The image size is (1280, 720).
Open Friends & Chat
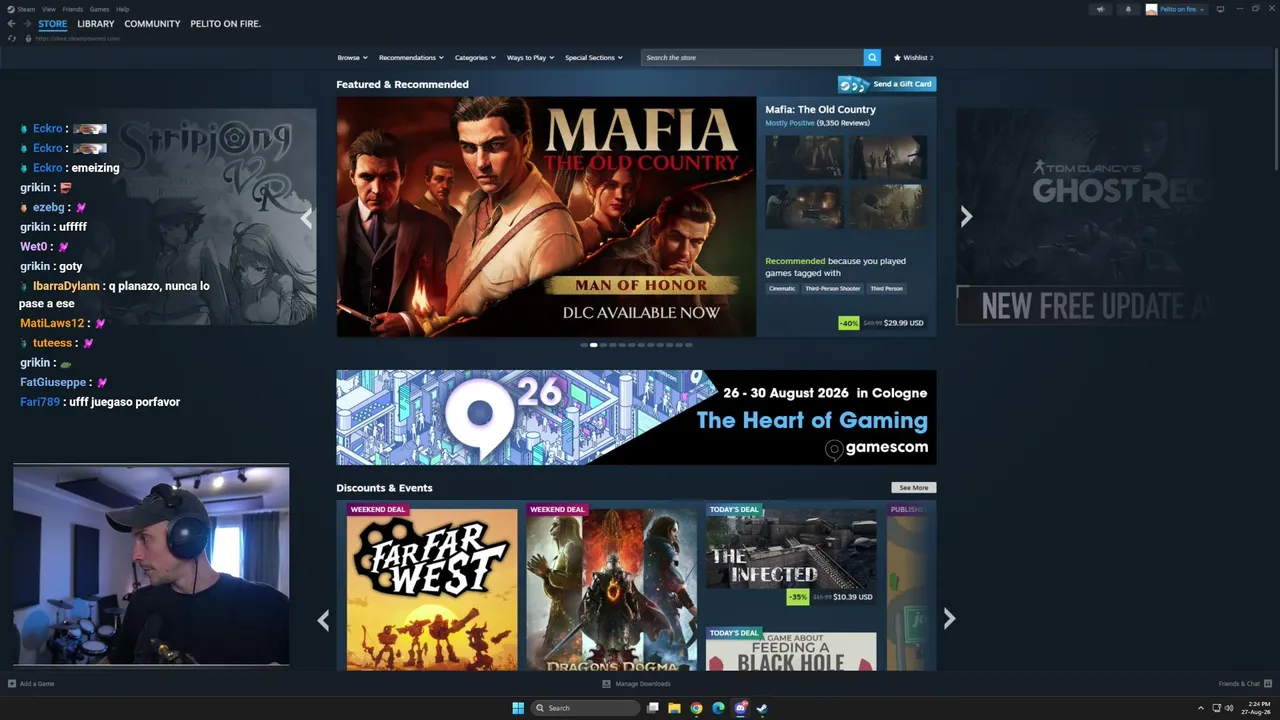point(1243,684)
